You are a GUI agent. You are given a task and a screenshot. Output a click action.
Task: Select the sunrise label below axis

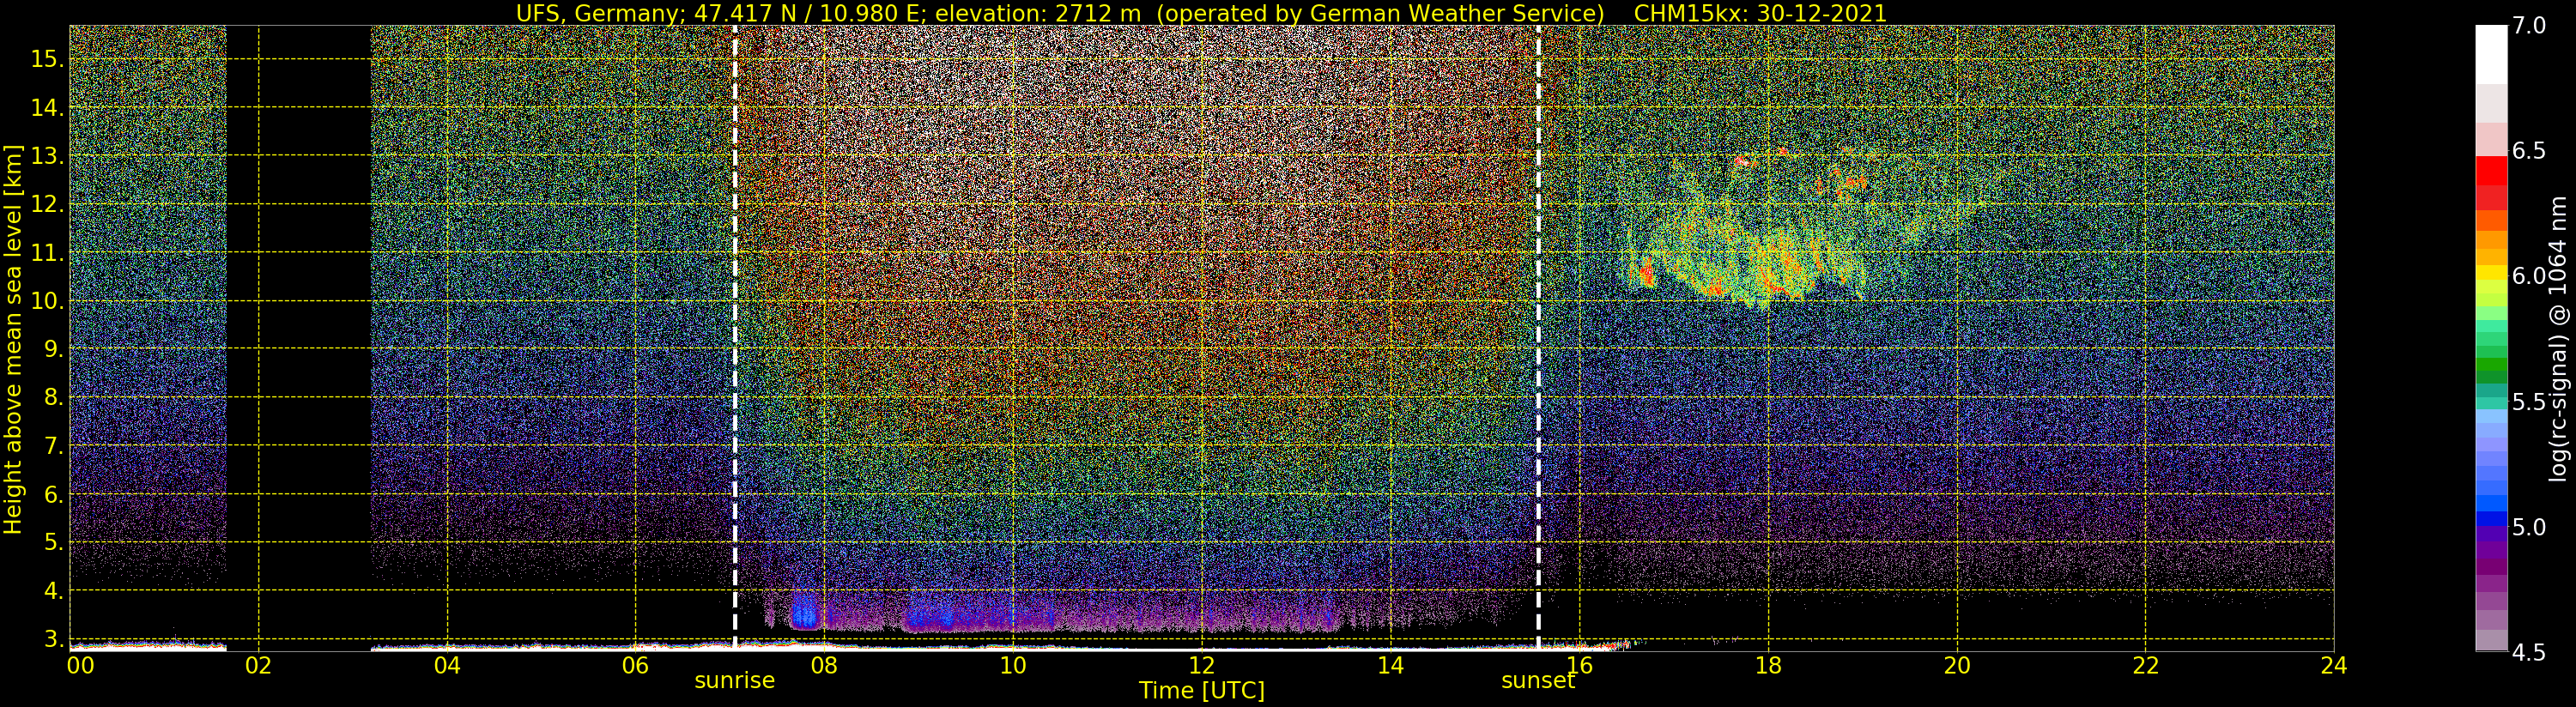coord(735,681)
